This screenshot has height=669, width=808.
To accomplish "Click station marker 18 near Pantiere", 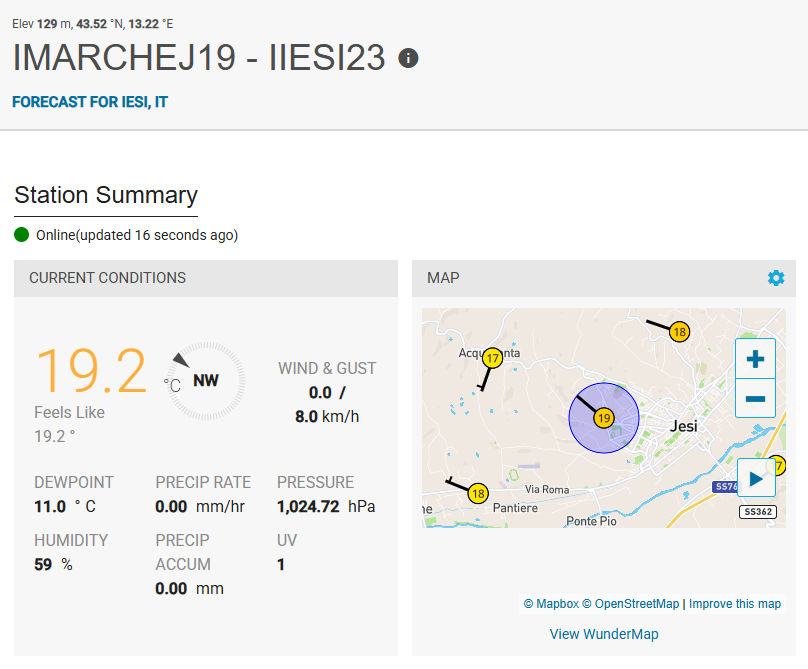I will click(x=478, y=493).
